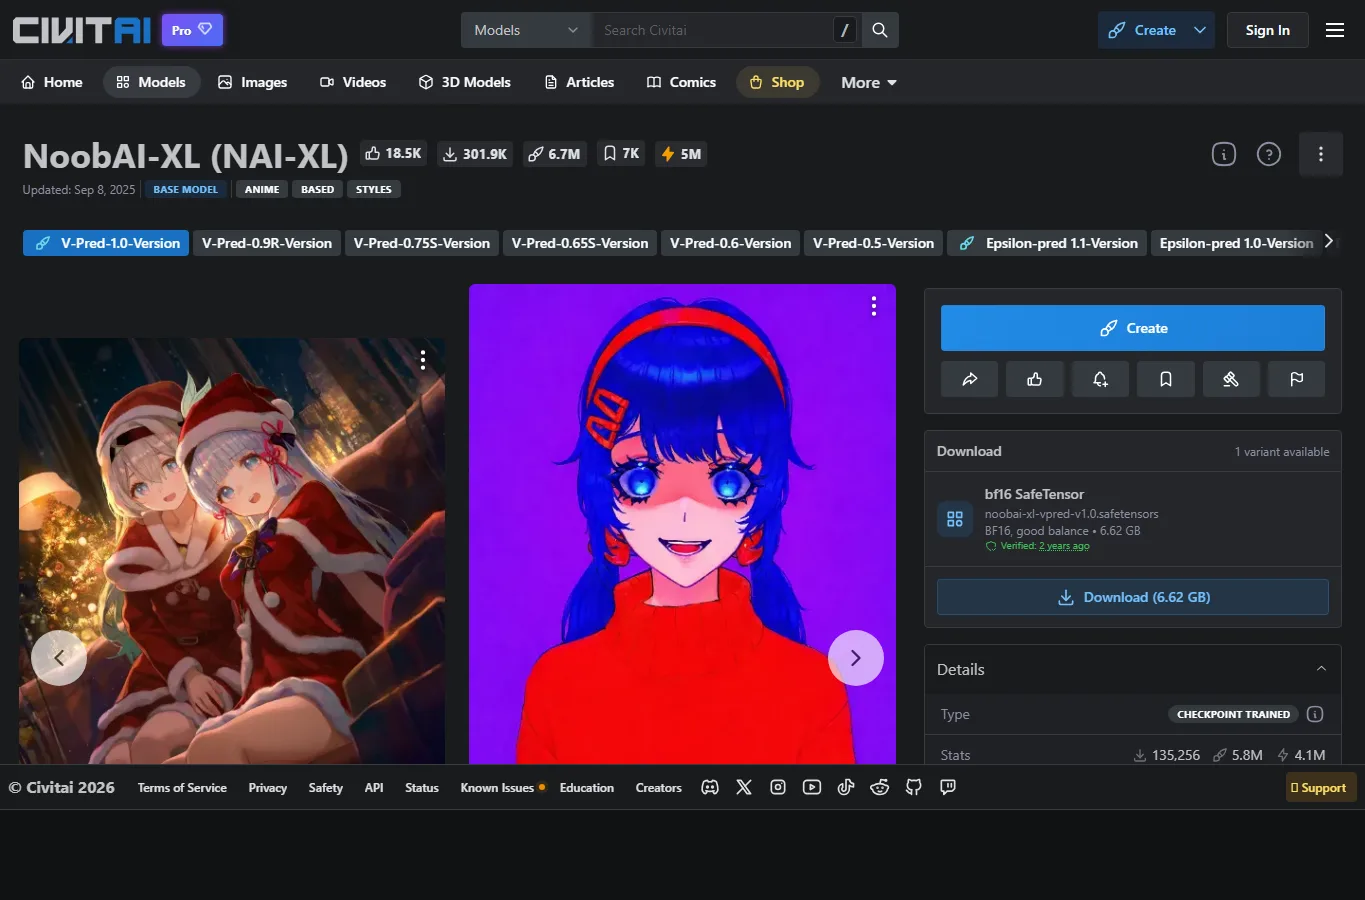1365x900 pixels.
Task: Open the Comics tab
Action: point(682,82)
